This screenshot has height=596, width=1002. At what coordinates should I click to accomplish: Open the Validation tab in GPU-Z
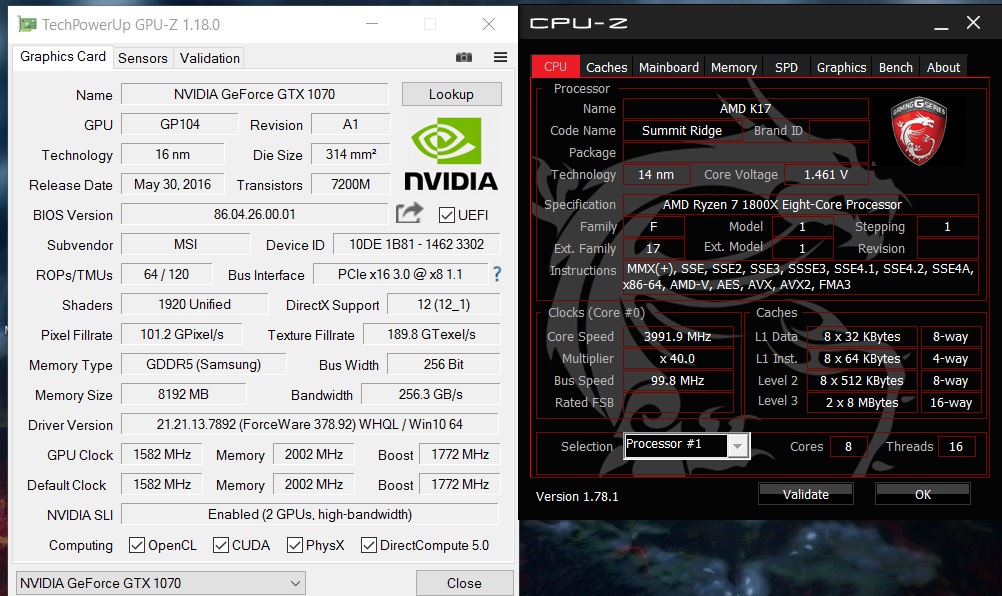(x=210, y=58)
